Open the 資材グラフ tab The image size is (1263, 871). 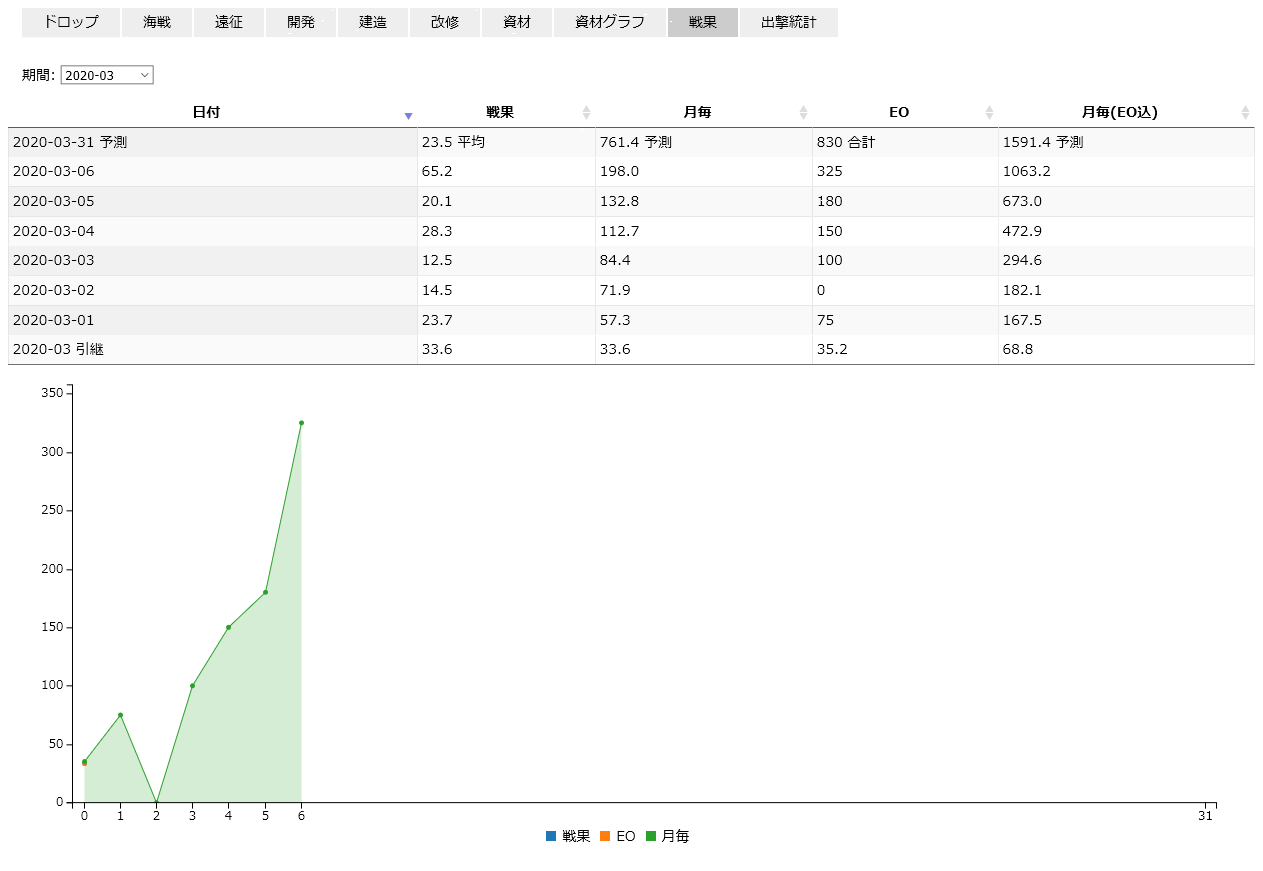[610, 22]
